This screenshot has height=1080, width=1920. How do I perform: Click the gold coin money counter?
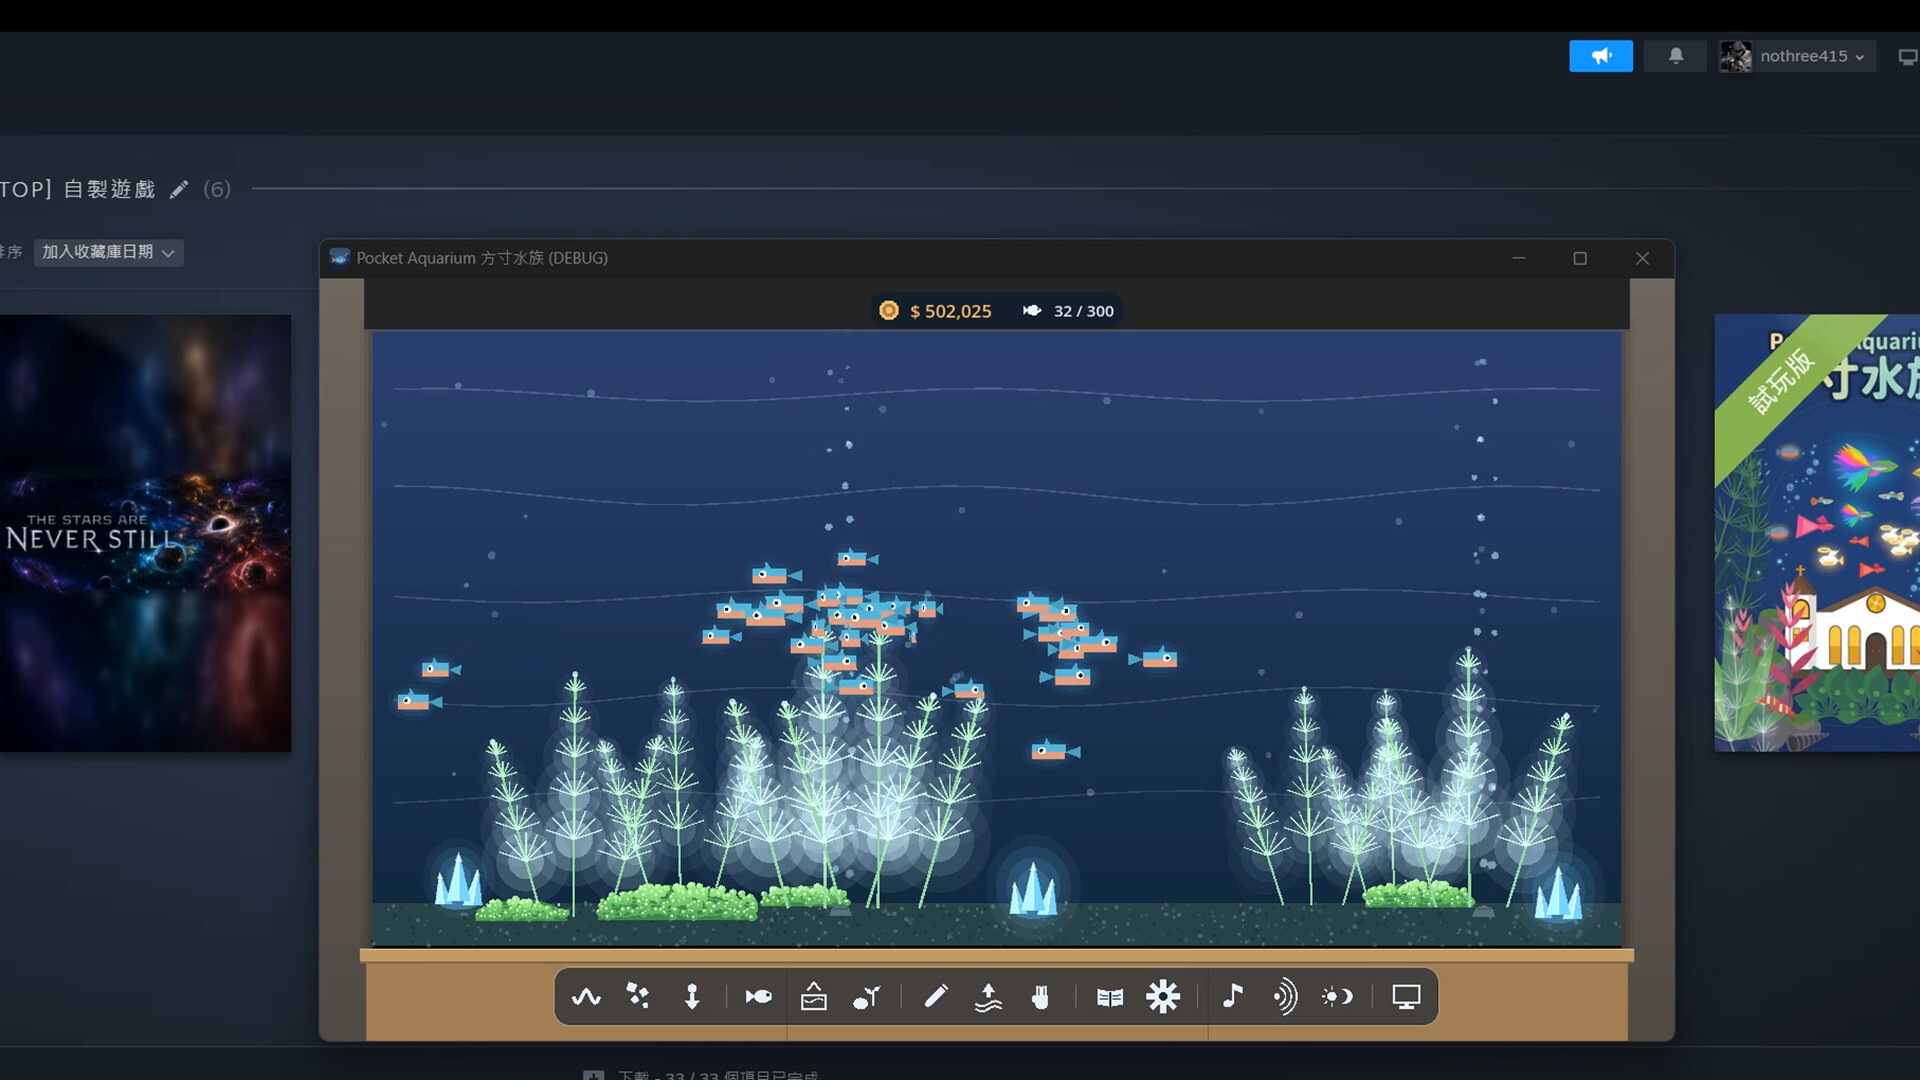tap(935, 311)
